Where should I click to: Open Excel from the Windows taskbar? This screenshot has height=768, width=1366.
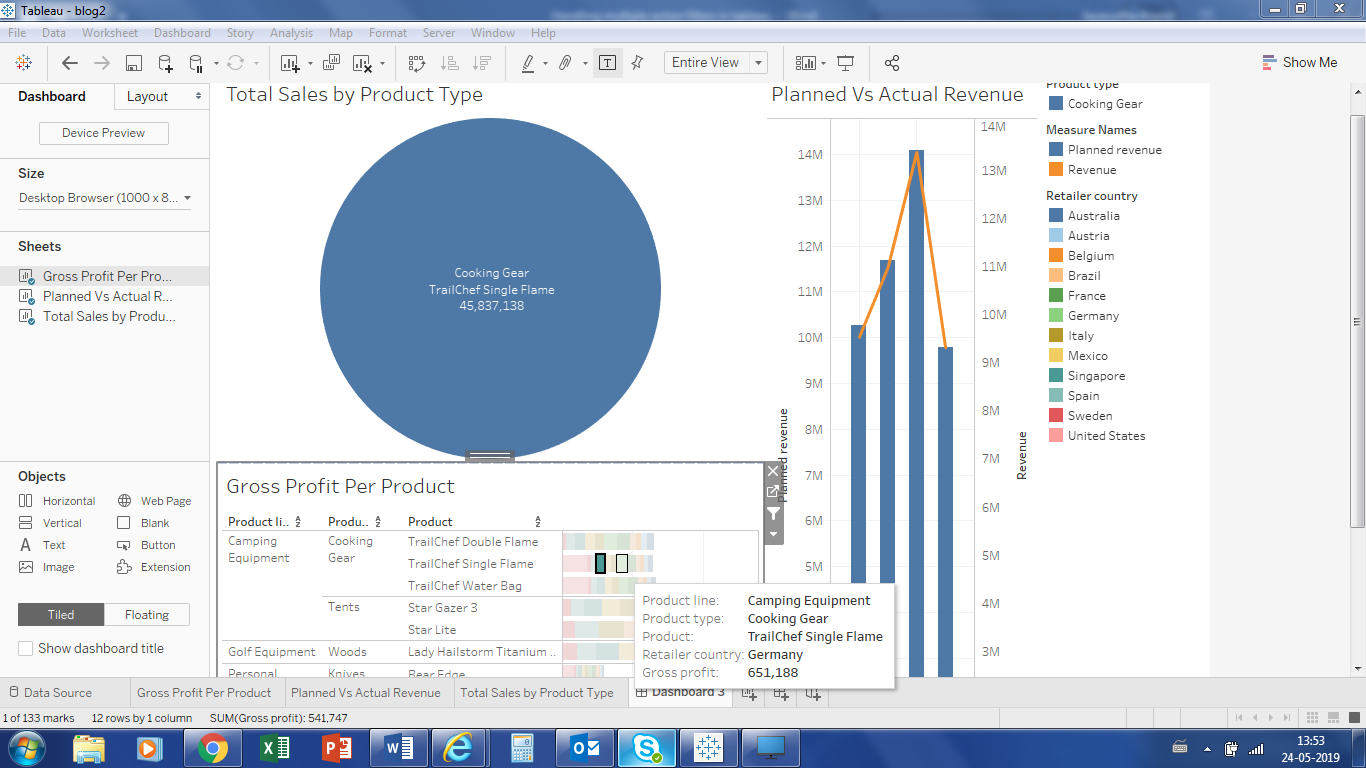pos(274,747)
